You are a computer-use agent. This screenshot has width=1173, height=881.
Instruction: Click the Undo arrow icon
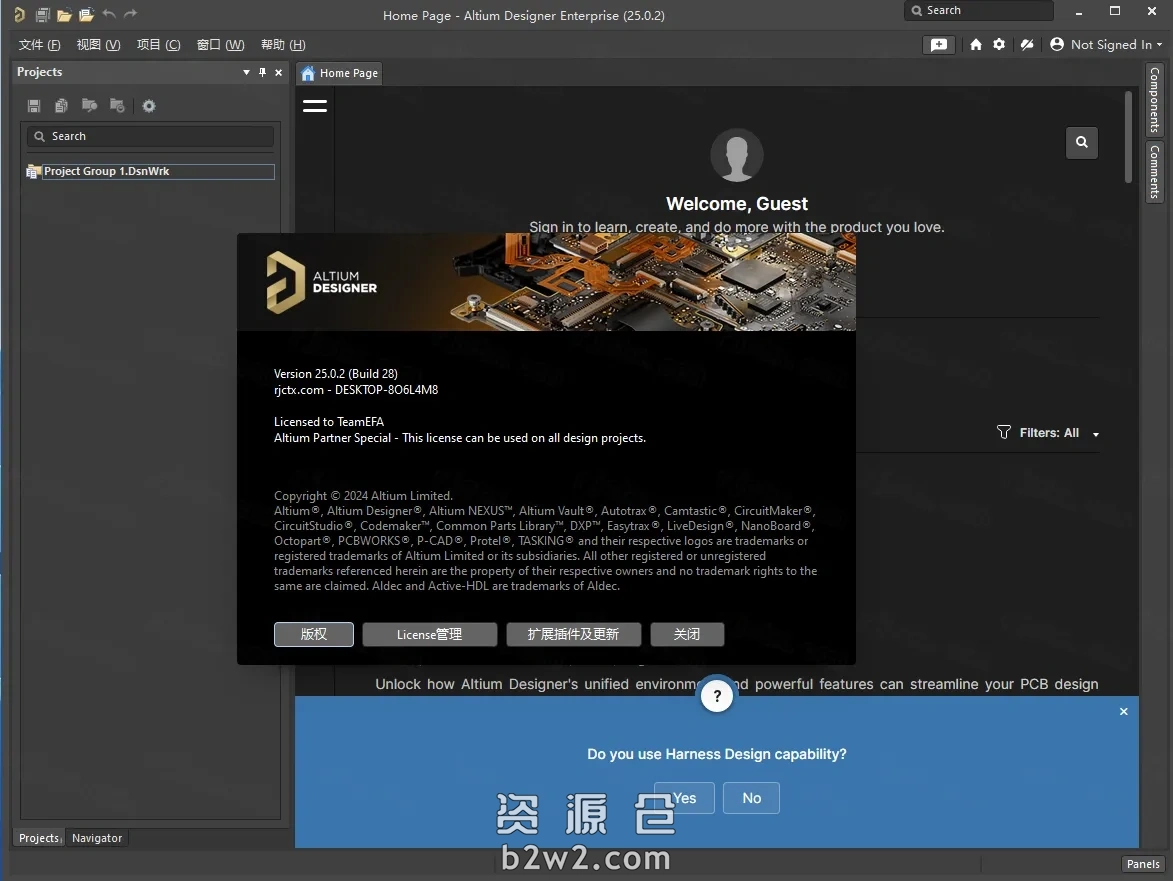(x=109, y=15)
